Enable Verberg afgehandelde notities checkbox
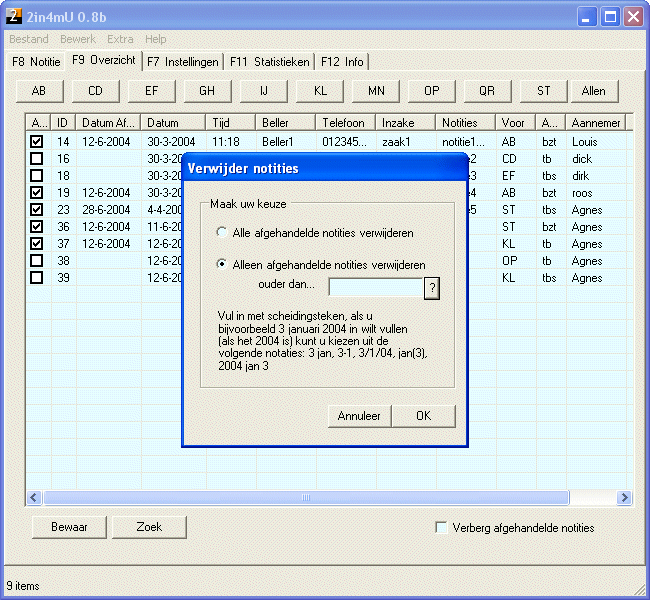The height and width of the screenshot is (600, 650). (441, 527)
